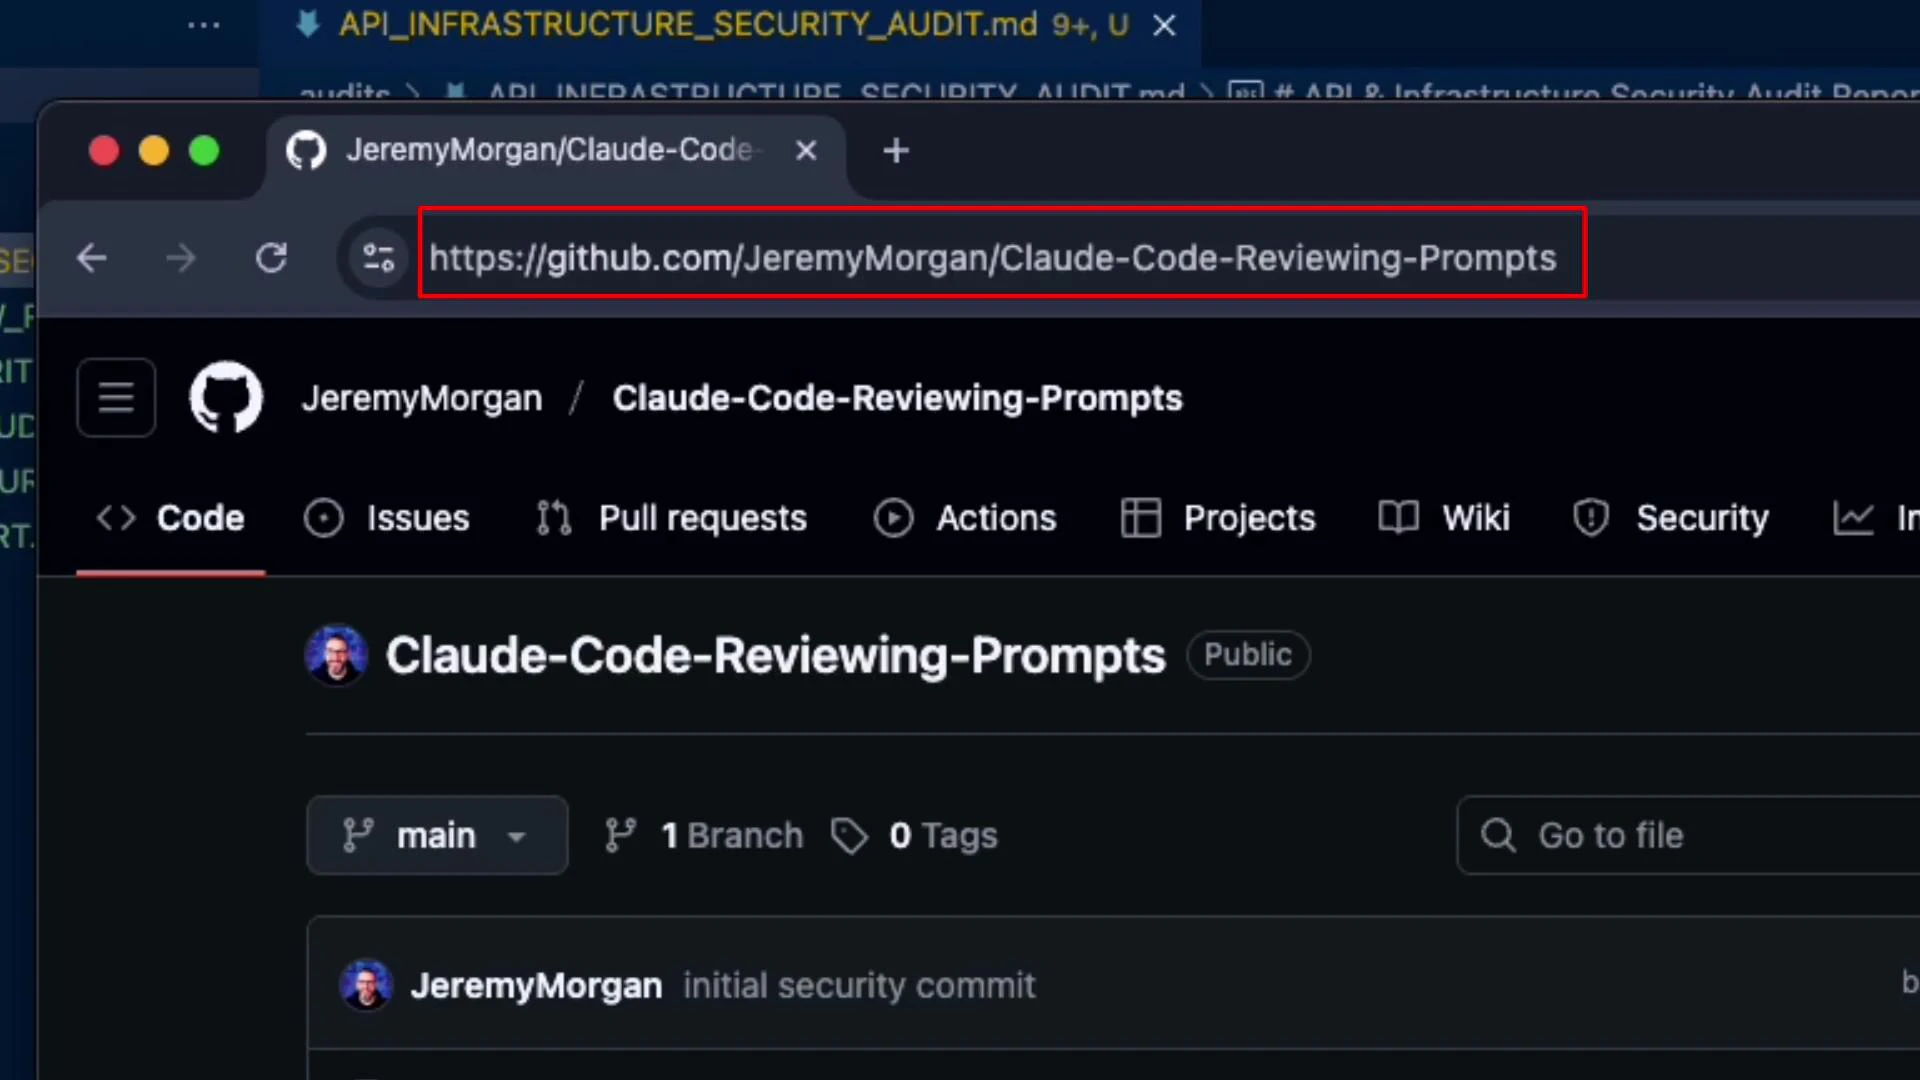Switch to the Projects tab
The image size is (1920, 1080).
point(1218,518)
